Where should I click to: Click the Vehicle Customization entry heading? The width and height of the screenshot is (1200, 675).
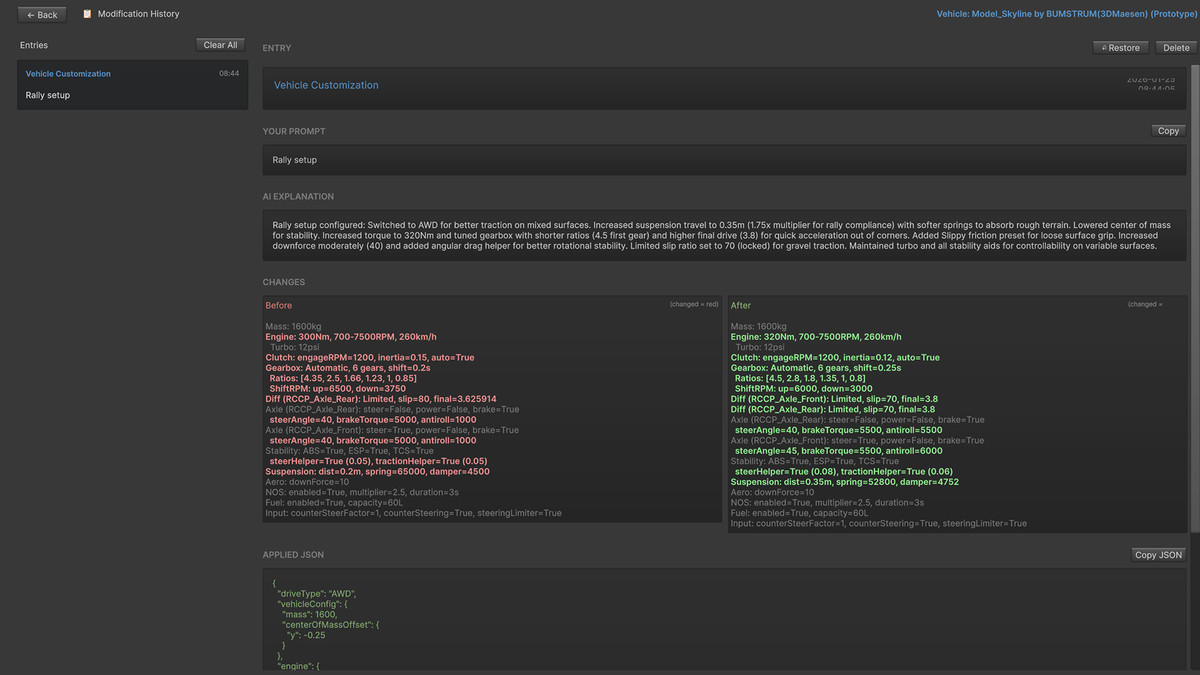point(326,86)
